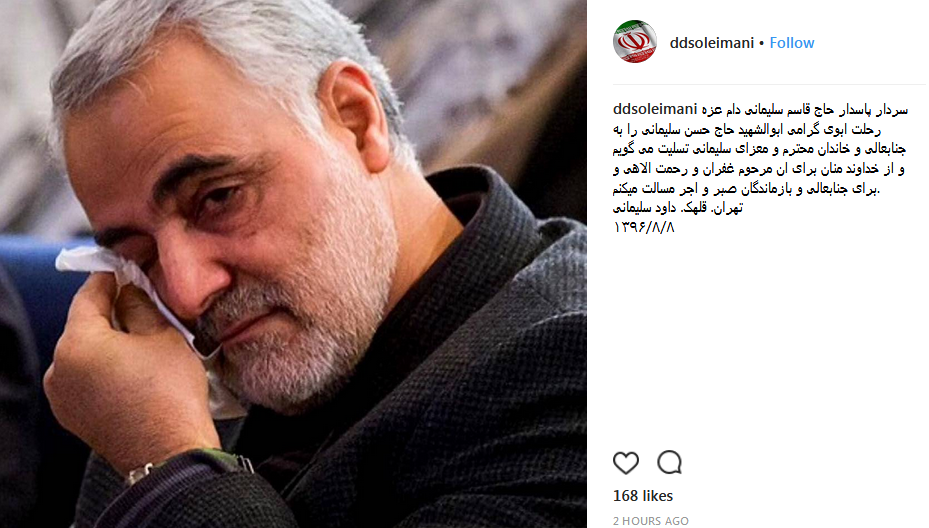
Task: Click caption line ending 'اجر مسالت میکنم'
Action: 747,188
